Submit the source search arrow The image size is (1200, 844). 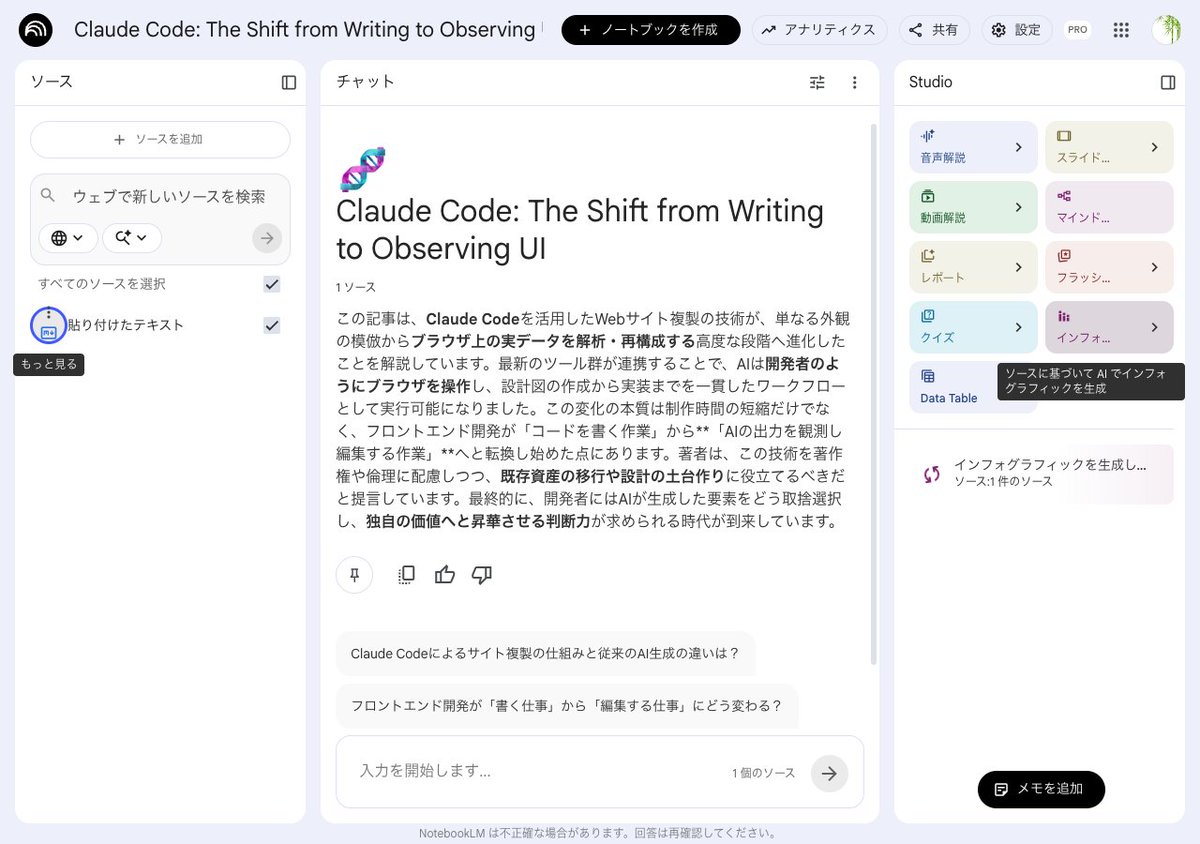[267, 238]
